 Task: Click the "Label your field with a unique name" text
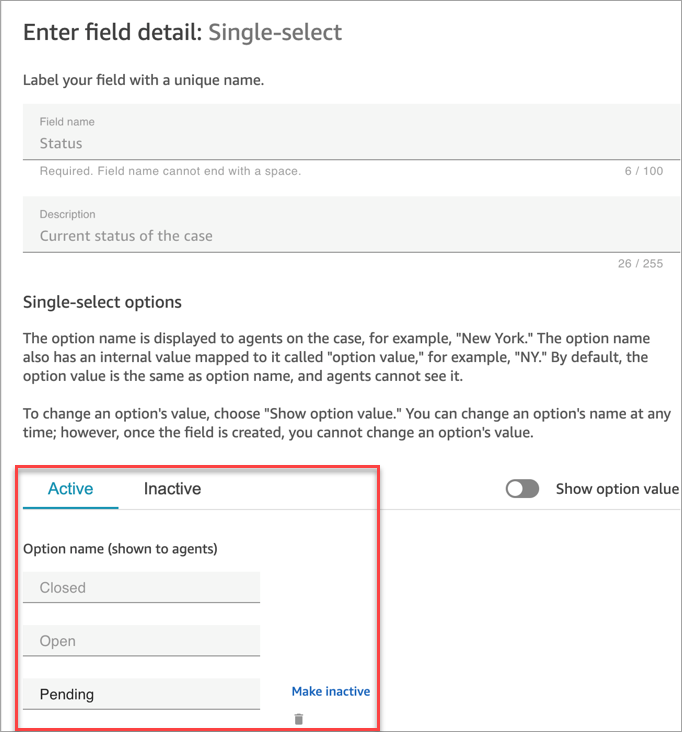(x=143, y=79)
